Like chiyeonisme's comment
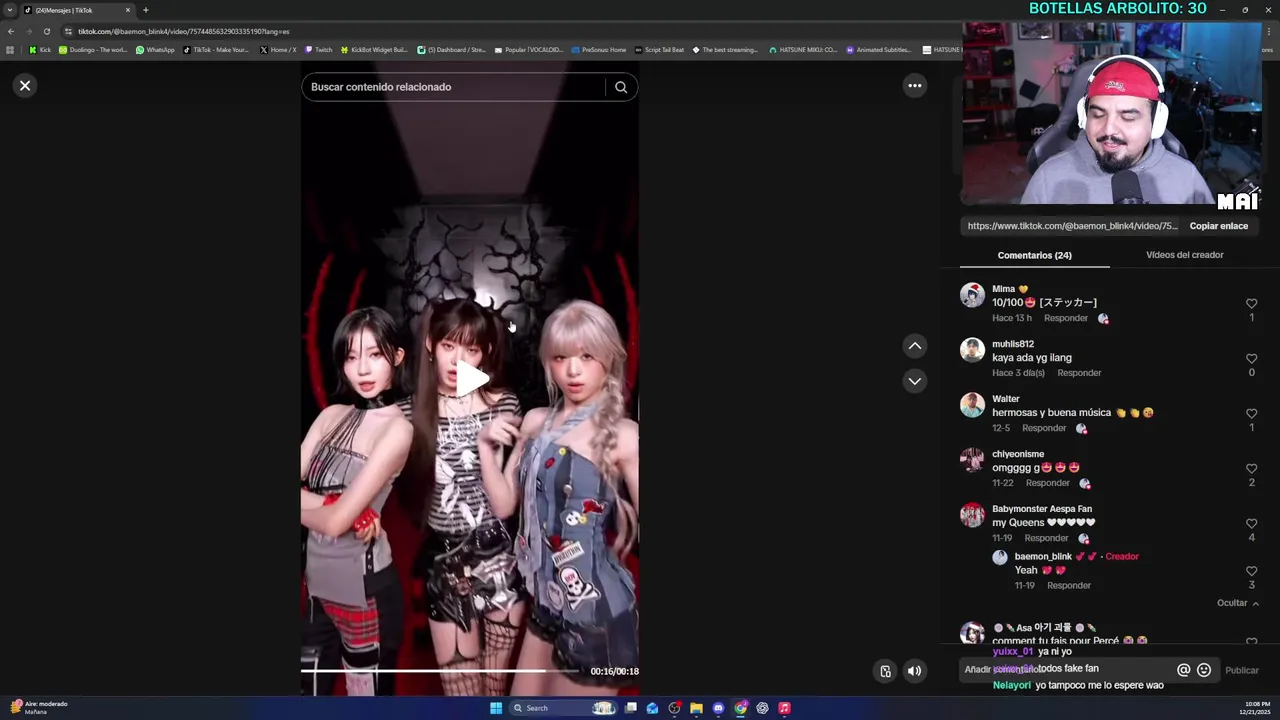 click(1251, 468)
